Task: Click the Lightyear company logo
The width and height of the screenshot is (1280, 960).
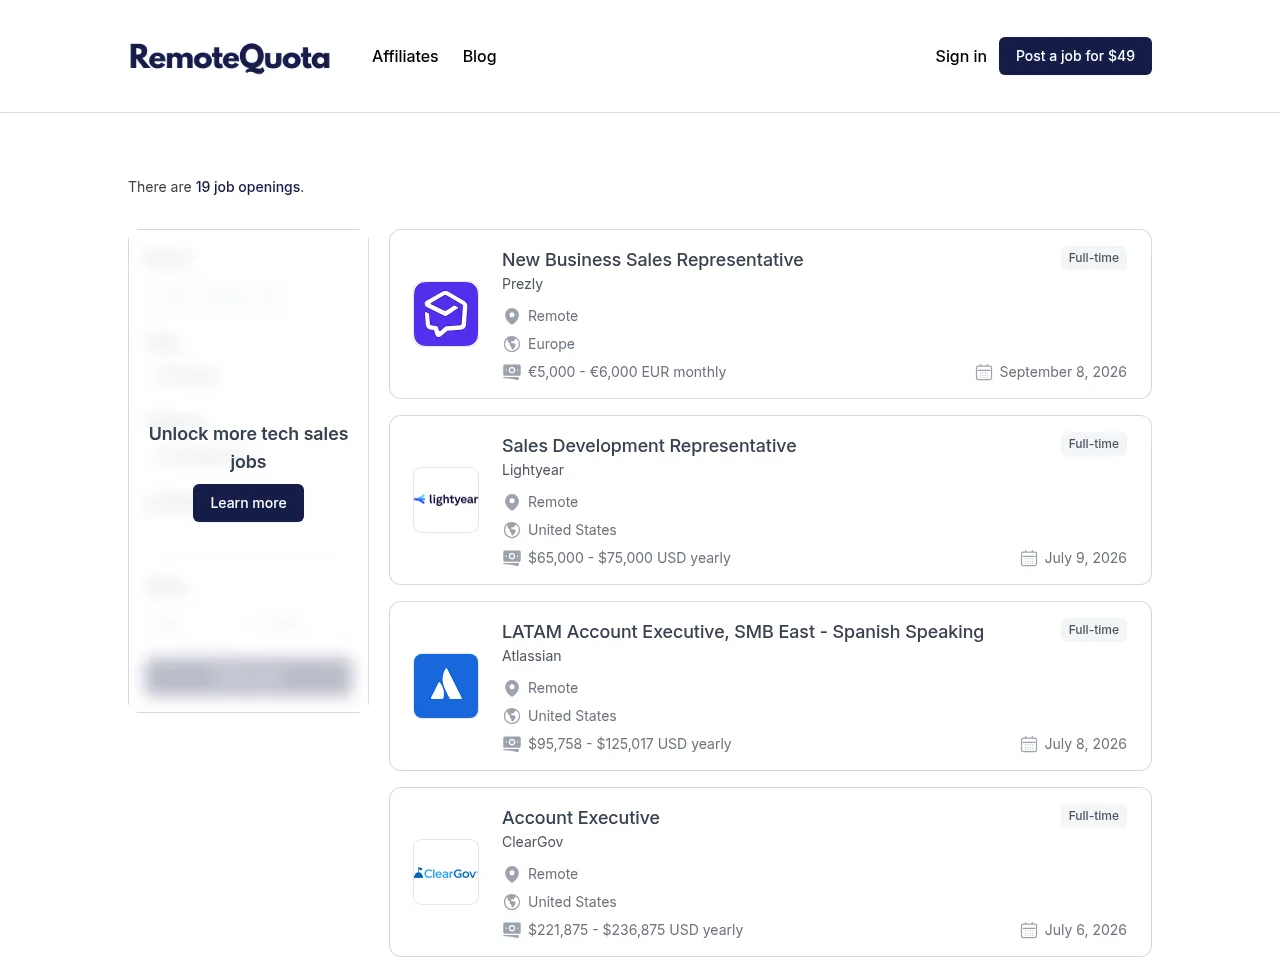Action: click(x=446, y=500)
